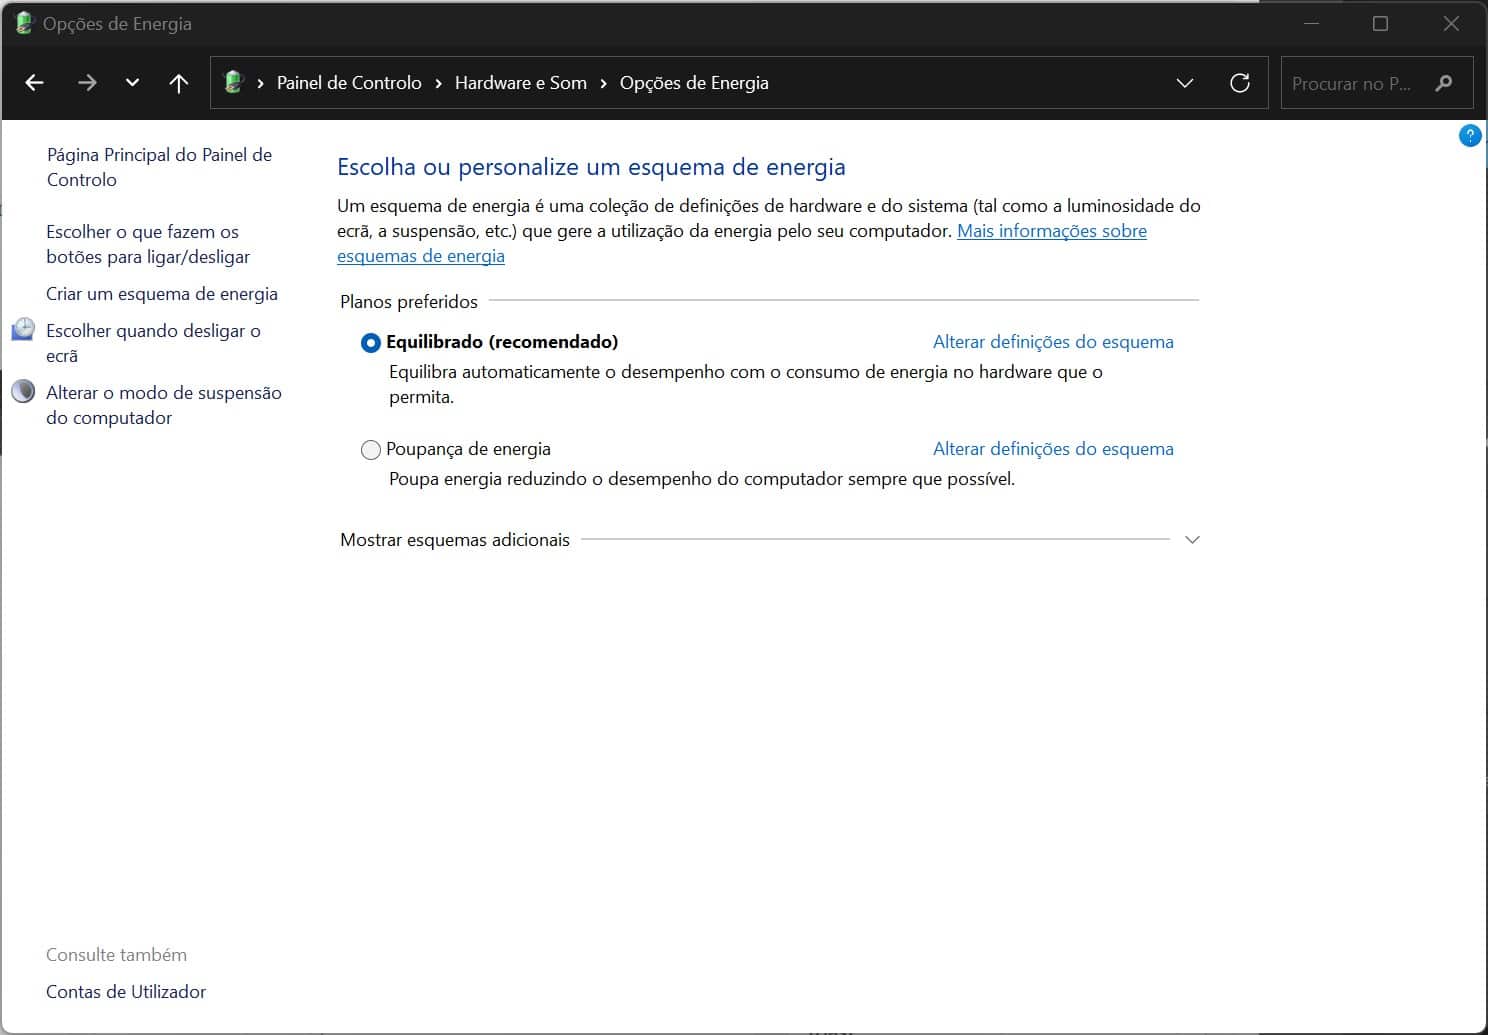The width and height of the screenshot is (1488, 1035).
Task: Open Criar um esquema de energia
Action: pos(162,294)
